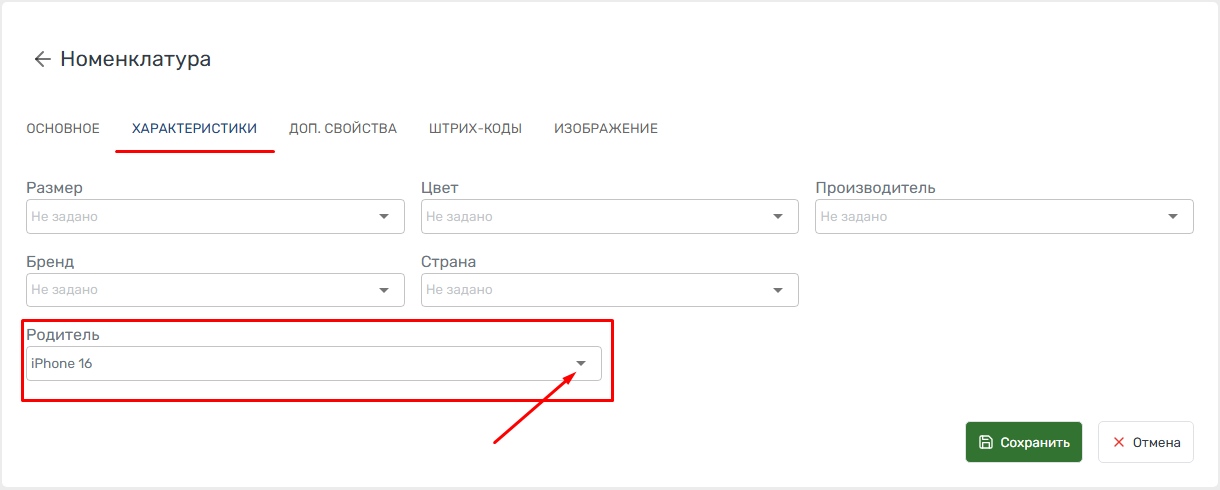
Task: Expand the Родитель dropdown arrow
Action: pos(581,364)
